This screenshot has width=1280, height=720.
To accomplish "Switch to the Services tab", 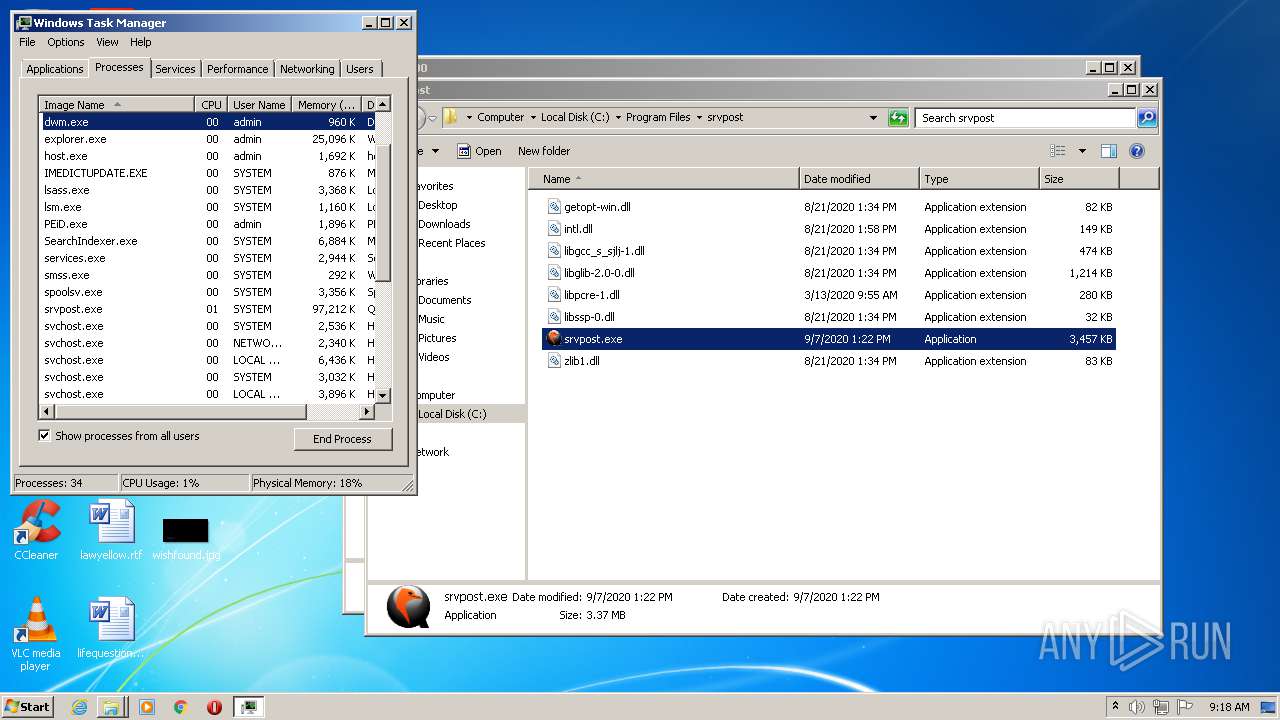I will tap(175, 69).
